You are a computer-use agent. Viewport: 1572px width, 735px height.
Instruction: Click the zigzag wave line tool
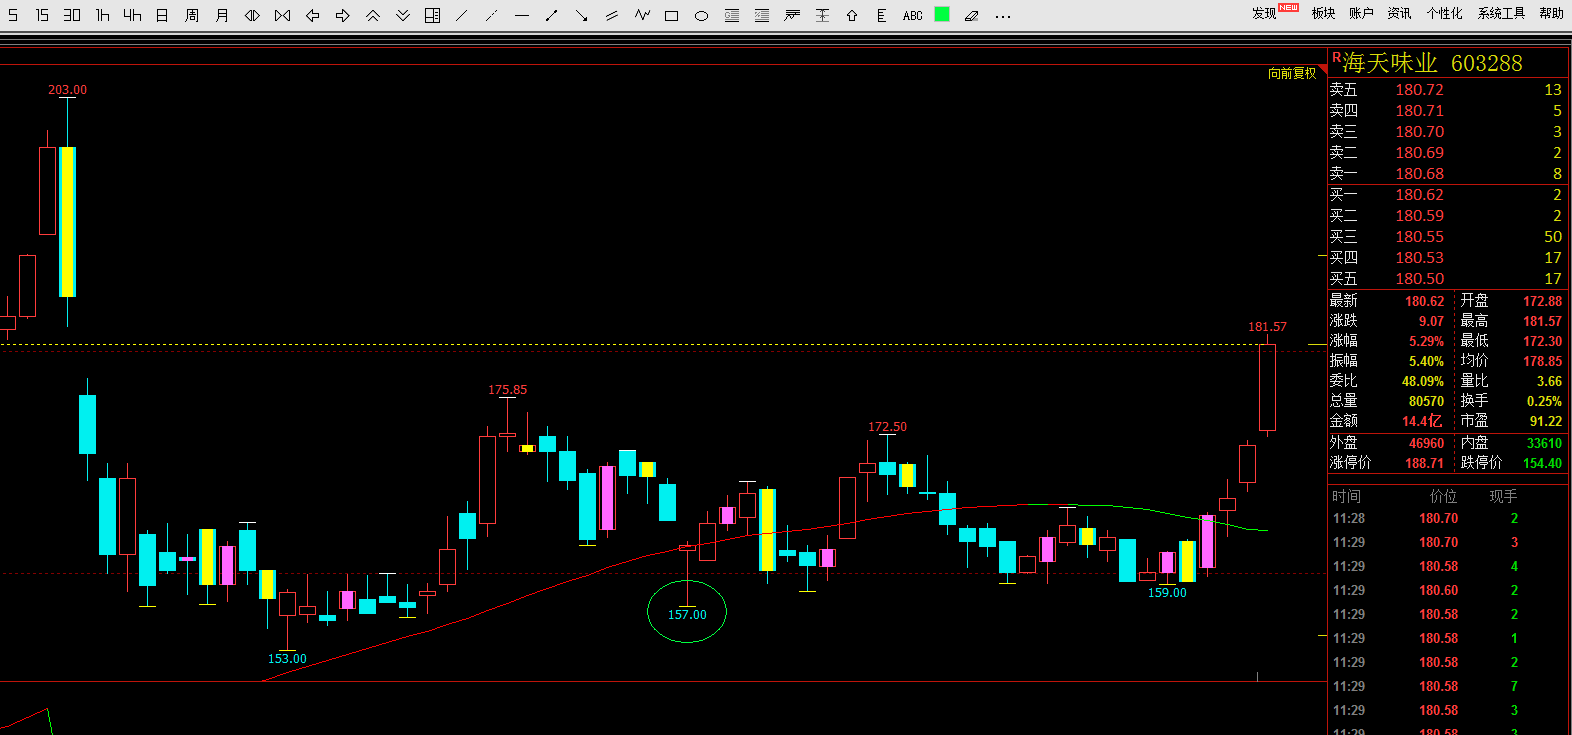[642, 15]
